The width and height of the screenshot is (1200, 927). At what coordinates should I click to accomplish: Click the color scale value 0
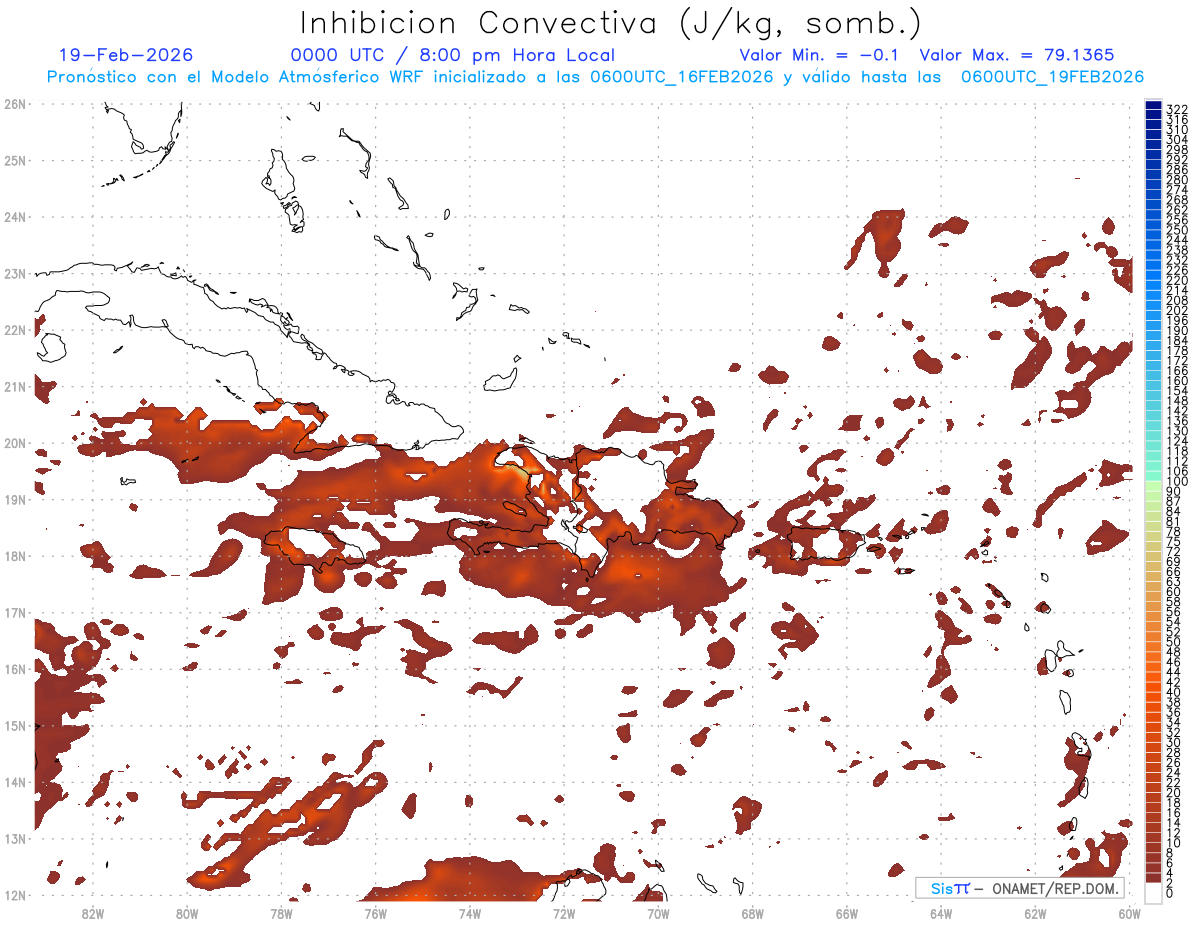(x=1170, y=893)
